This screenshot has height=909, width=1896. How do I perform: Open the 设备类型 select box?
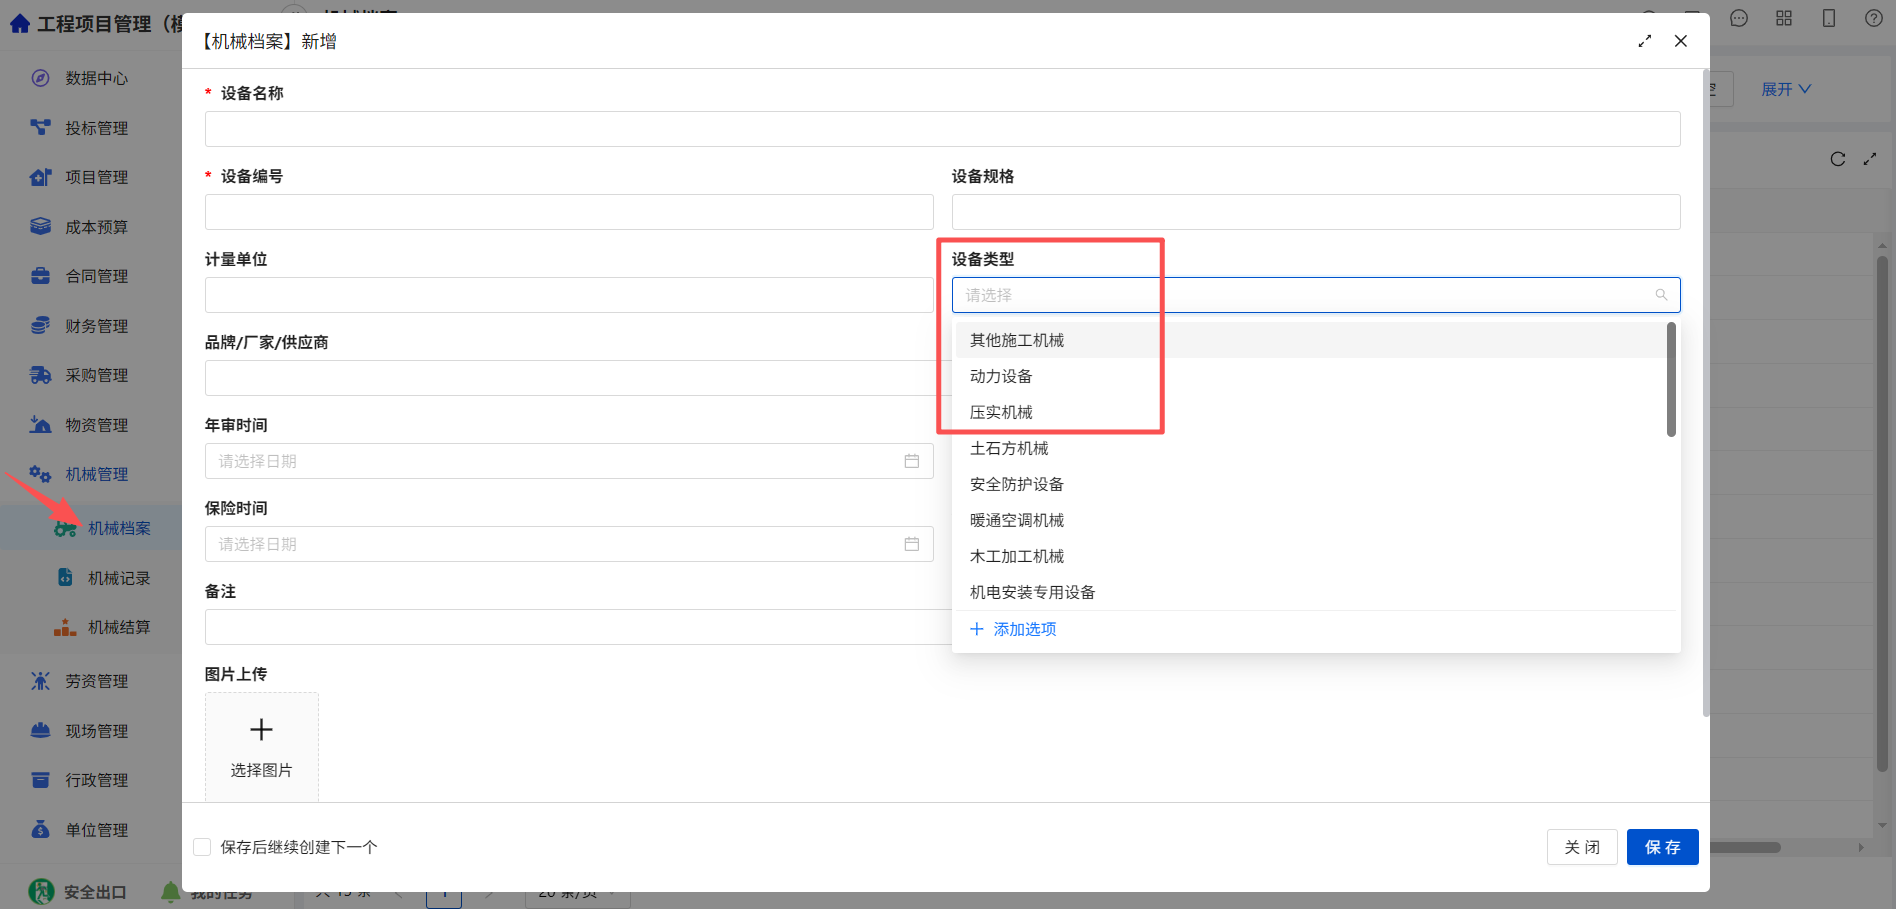tap(1315, 295)
